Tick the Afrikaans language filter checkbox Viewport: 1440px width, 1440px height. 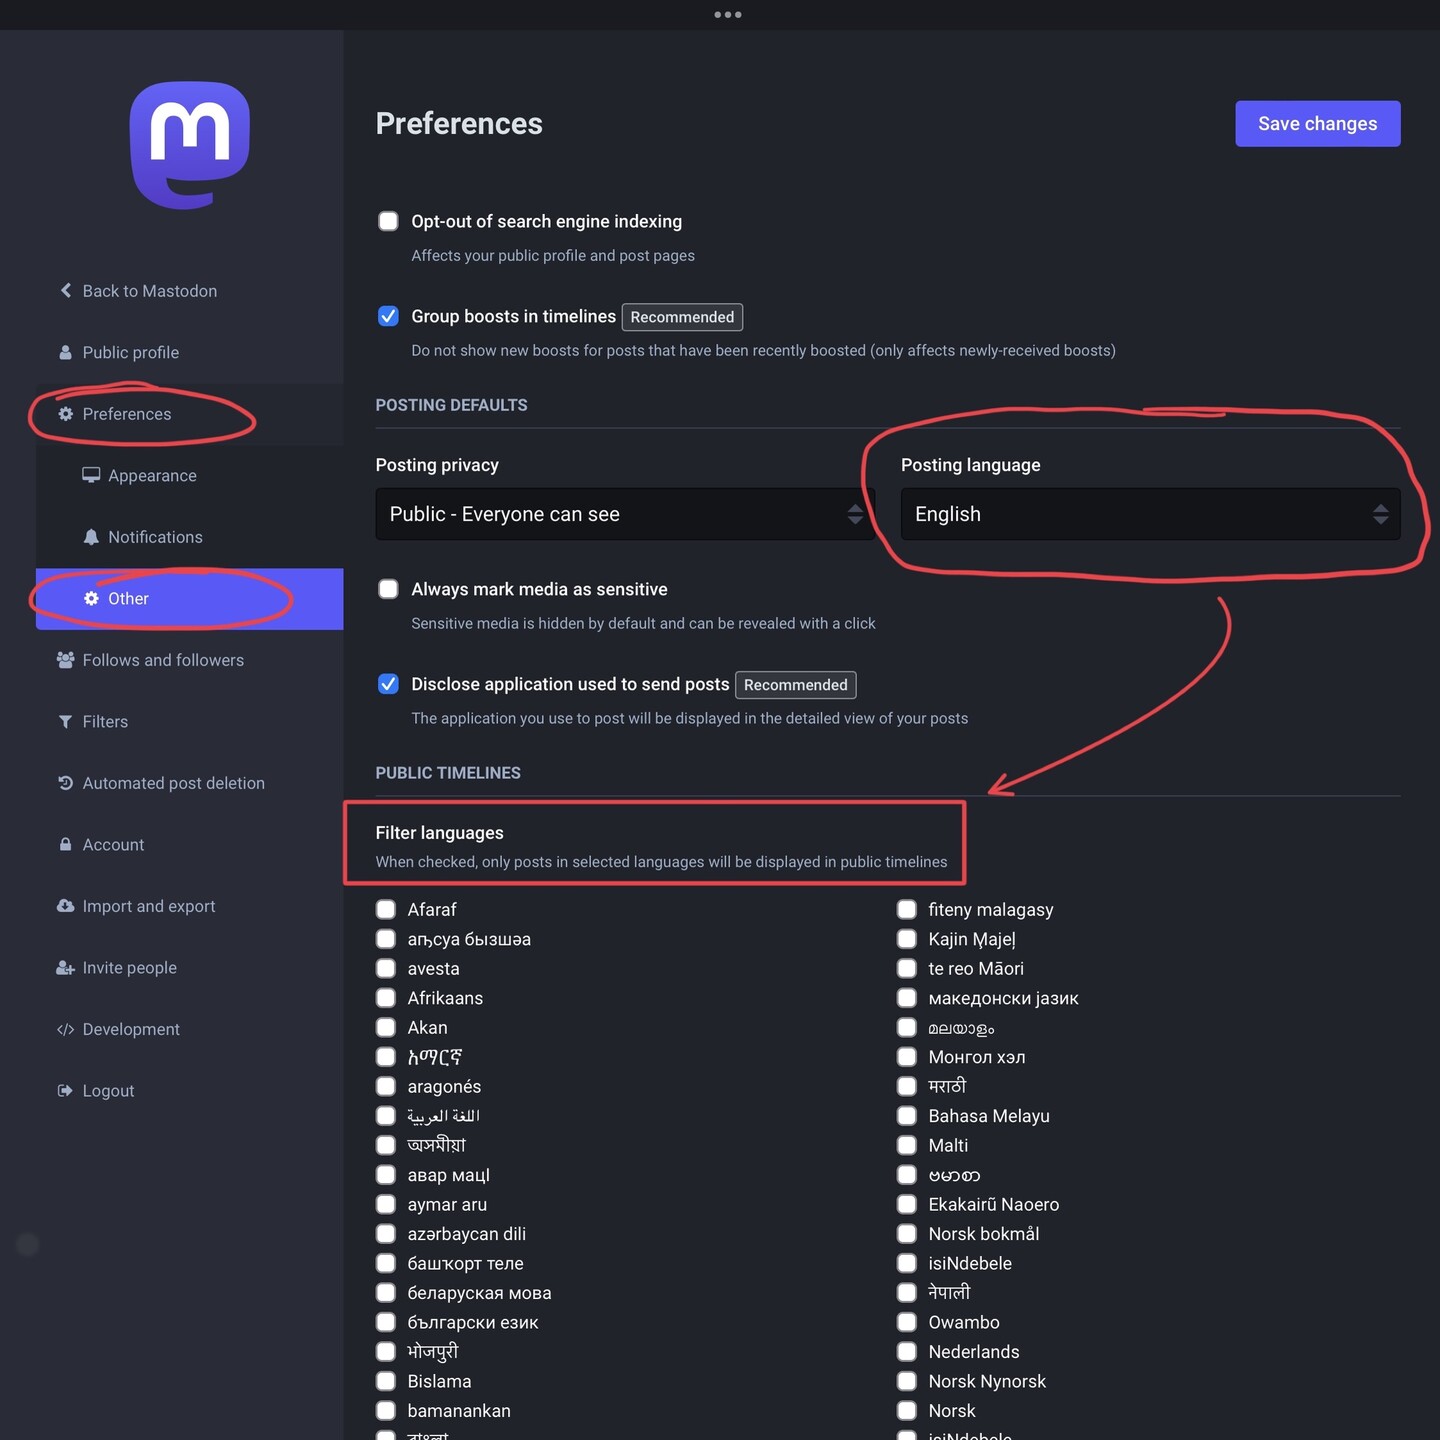pyautogui.click(x=386, y=998)
